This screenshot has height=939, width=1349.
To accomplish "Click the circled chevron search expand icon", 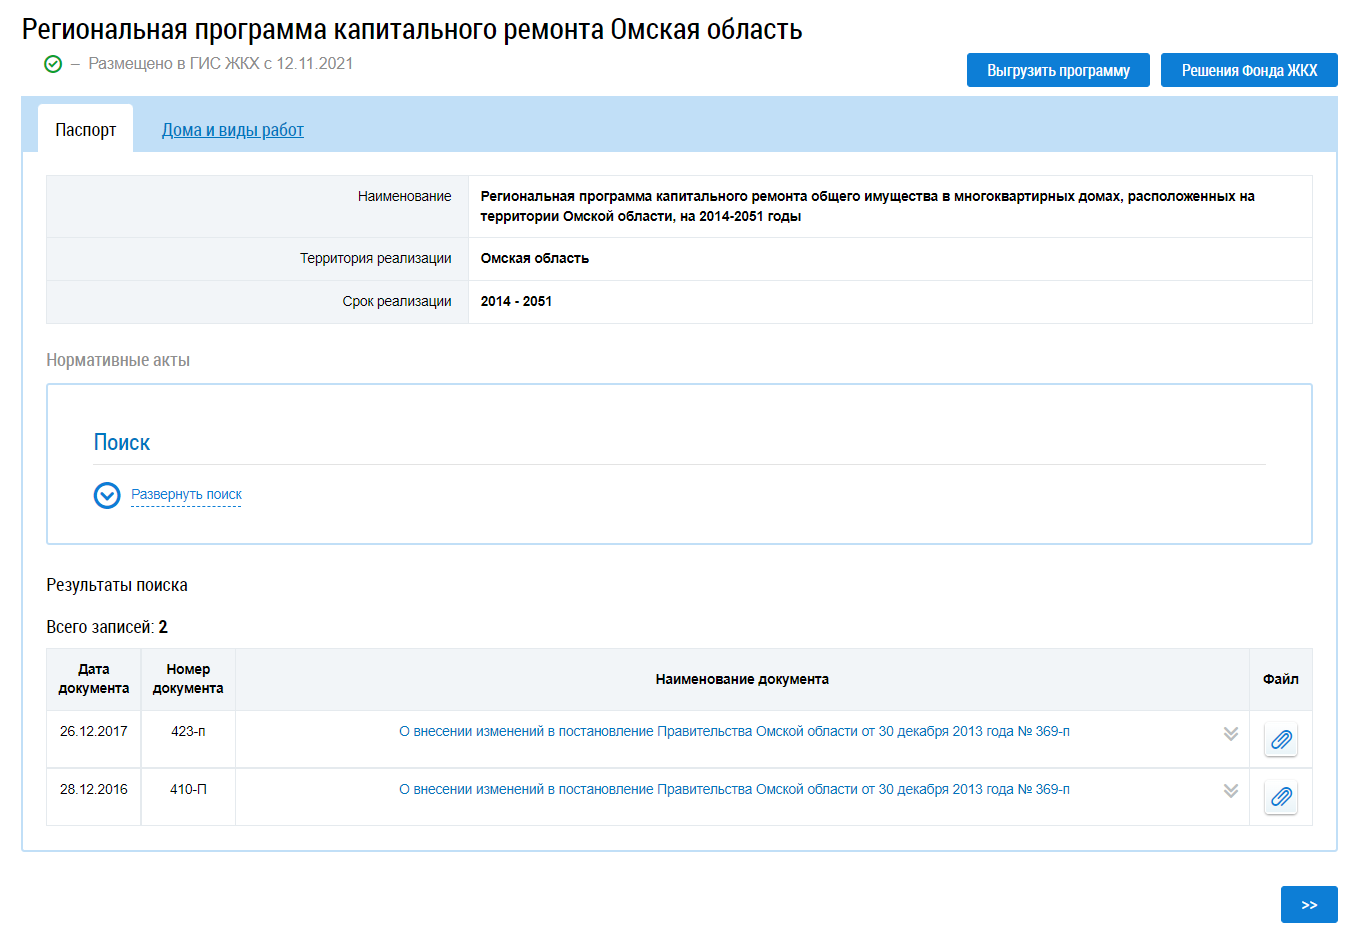I will (107, 495).
